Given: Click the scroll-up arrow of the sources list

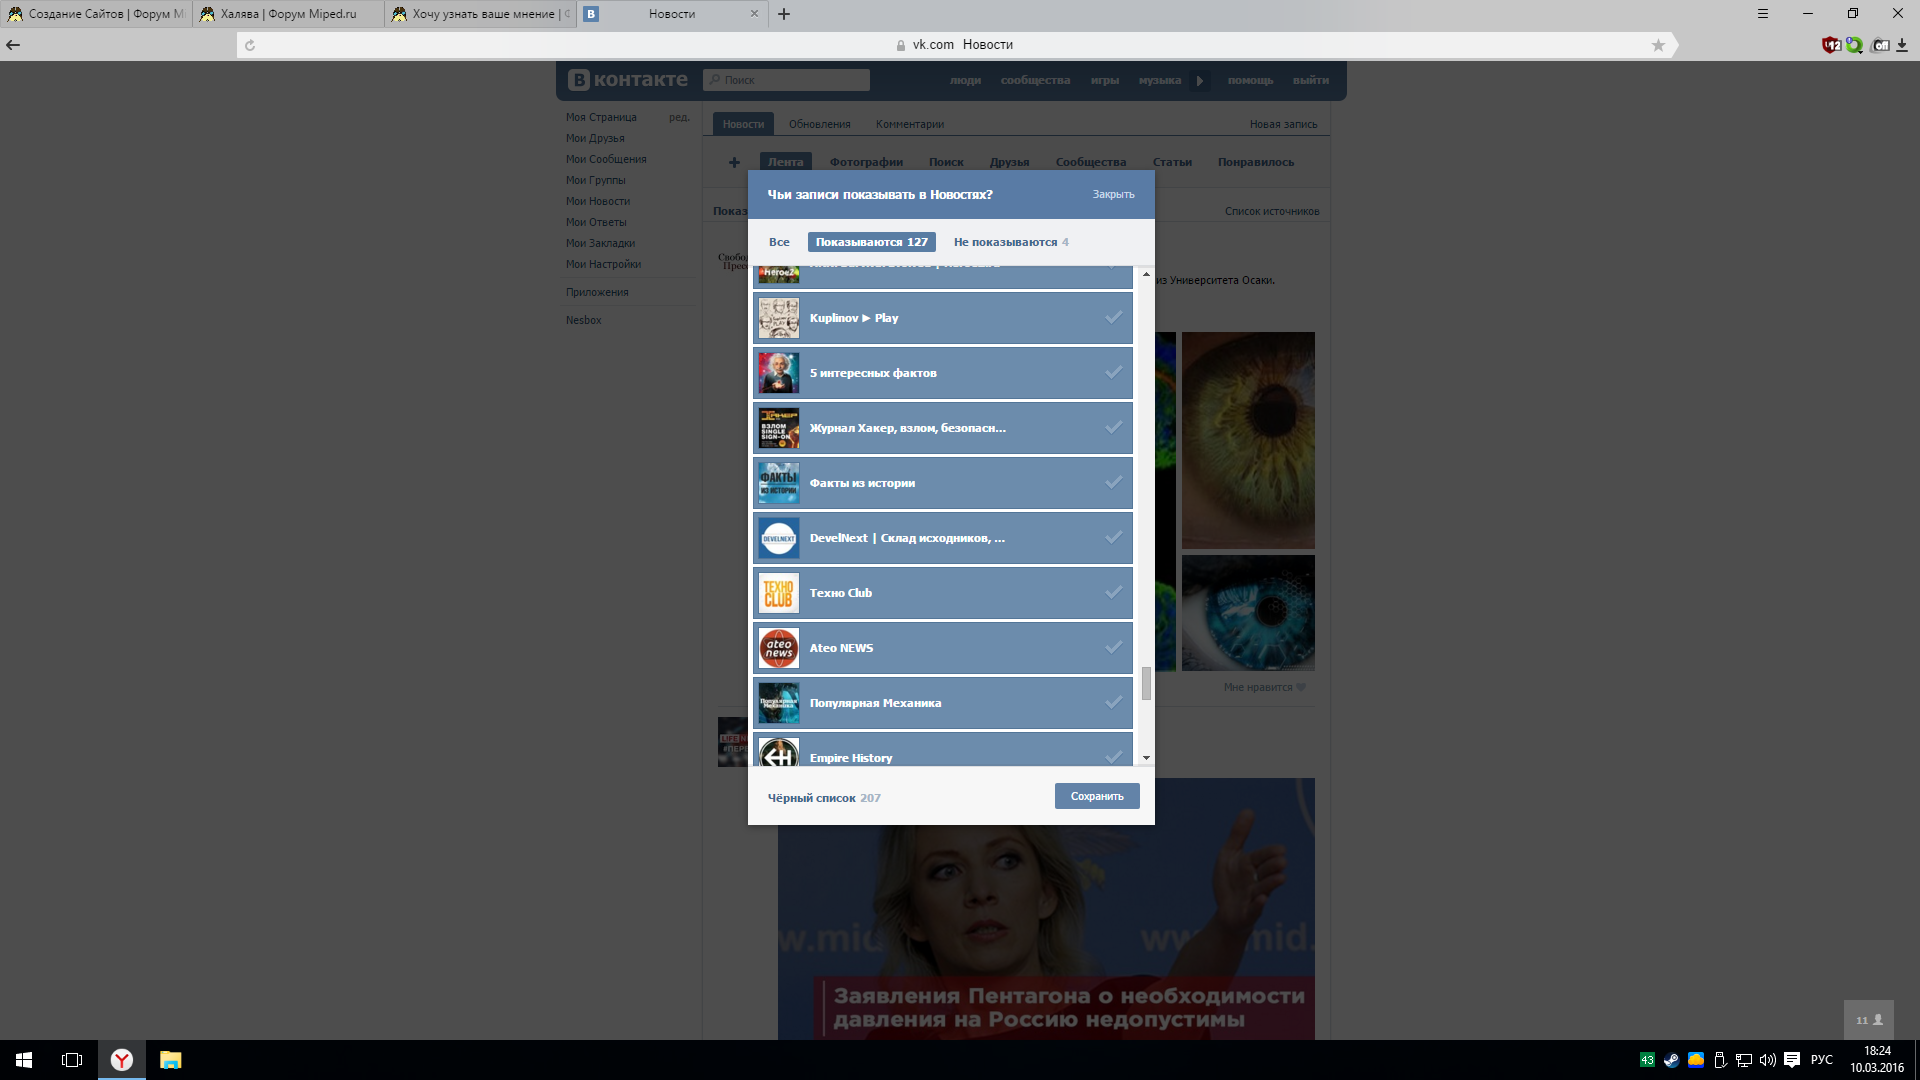Looking at the screenshot, I should [1146, 274].
